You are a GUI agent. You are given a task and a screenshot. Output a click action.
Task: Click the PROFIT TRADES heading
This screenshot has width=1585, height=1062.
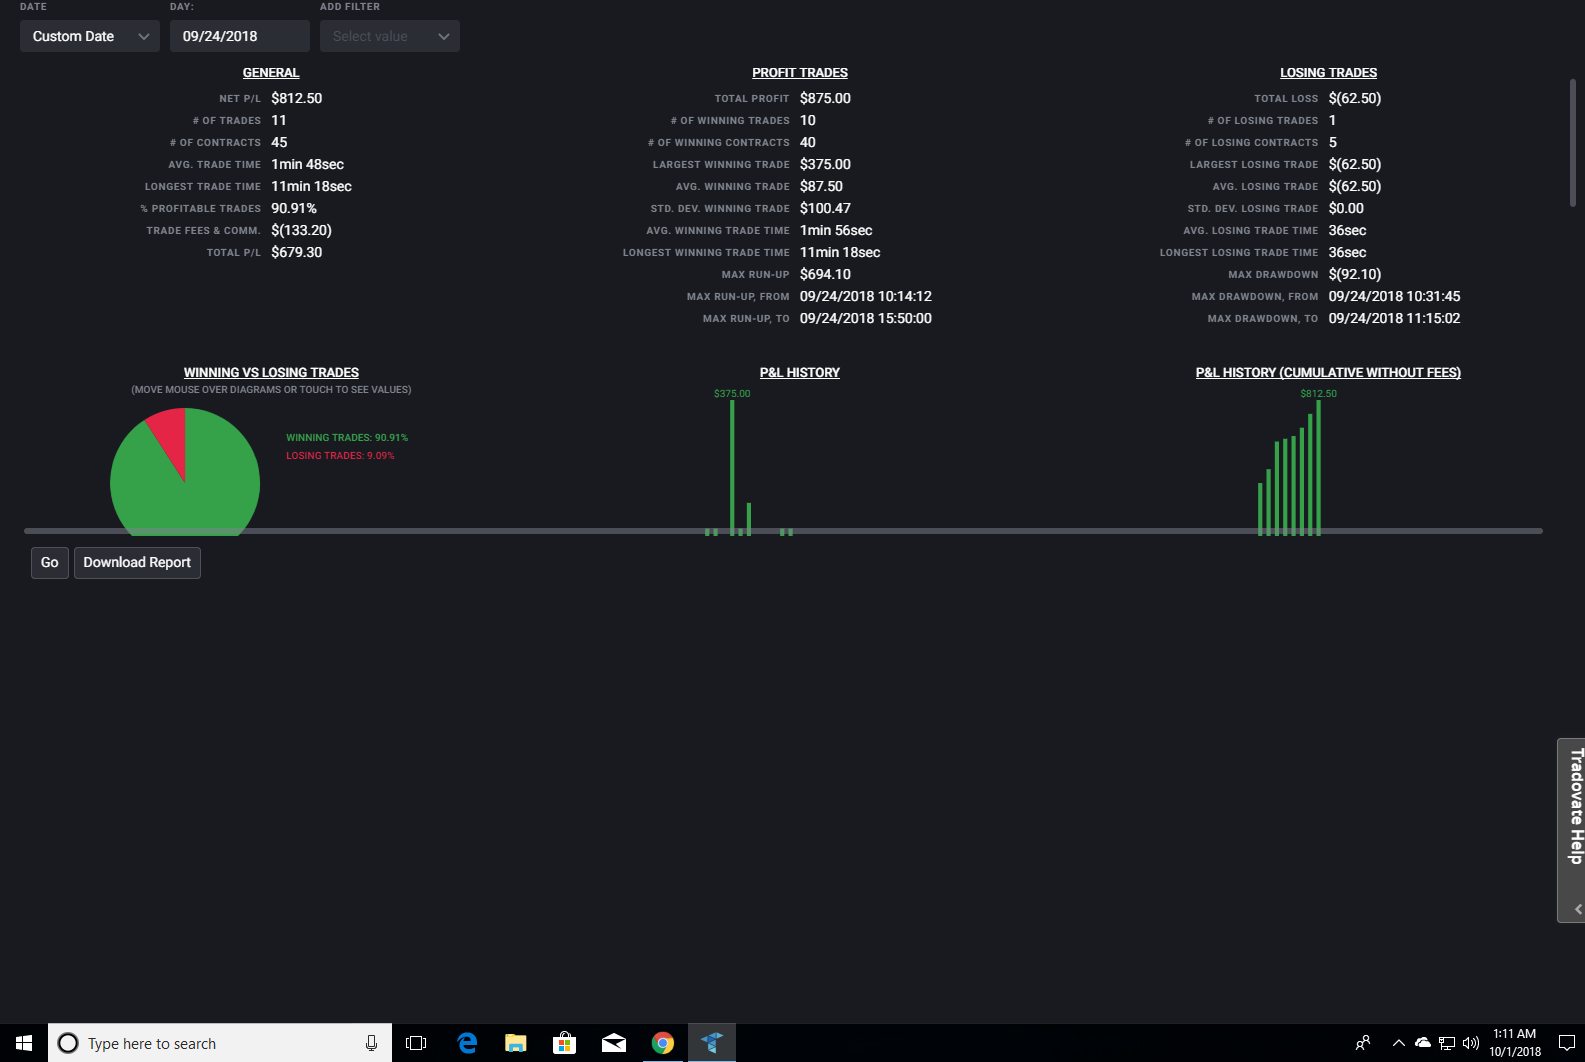pos(800,73)
